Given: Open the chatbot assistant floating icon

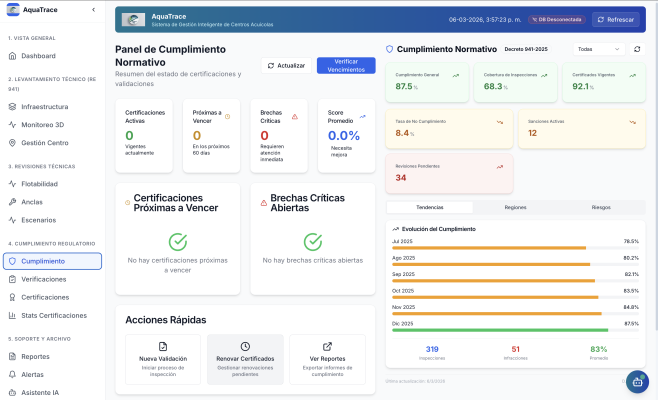Looking at the screenshot, I should 636,381.
